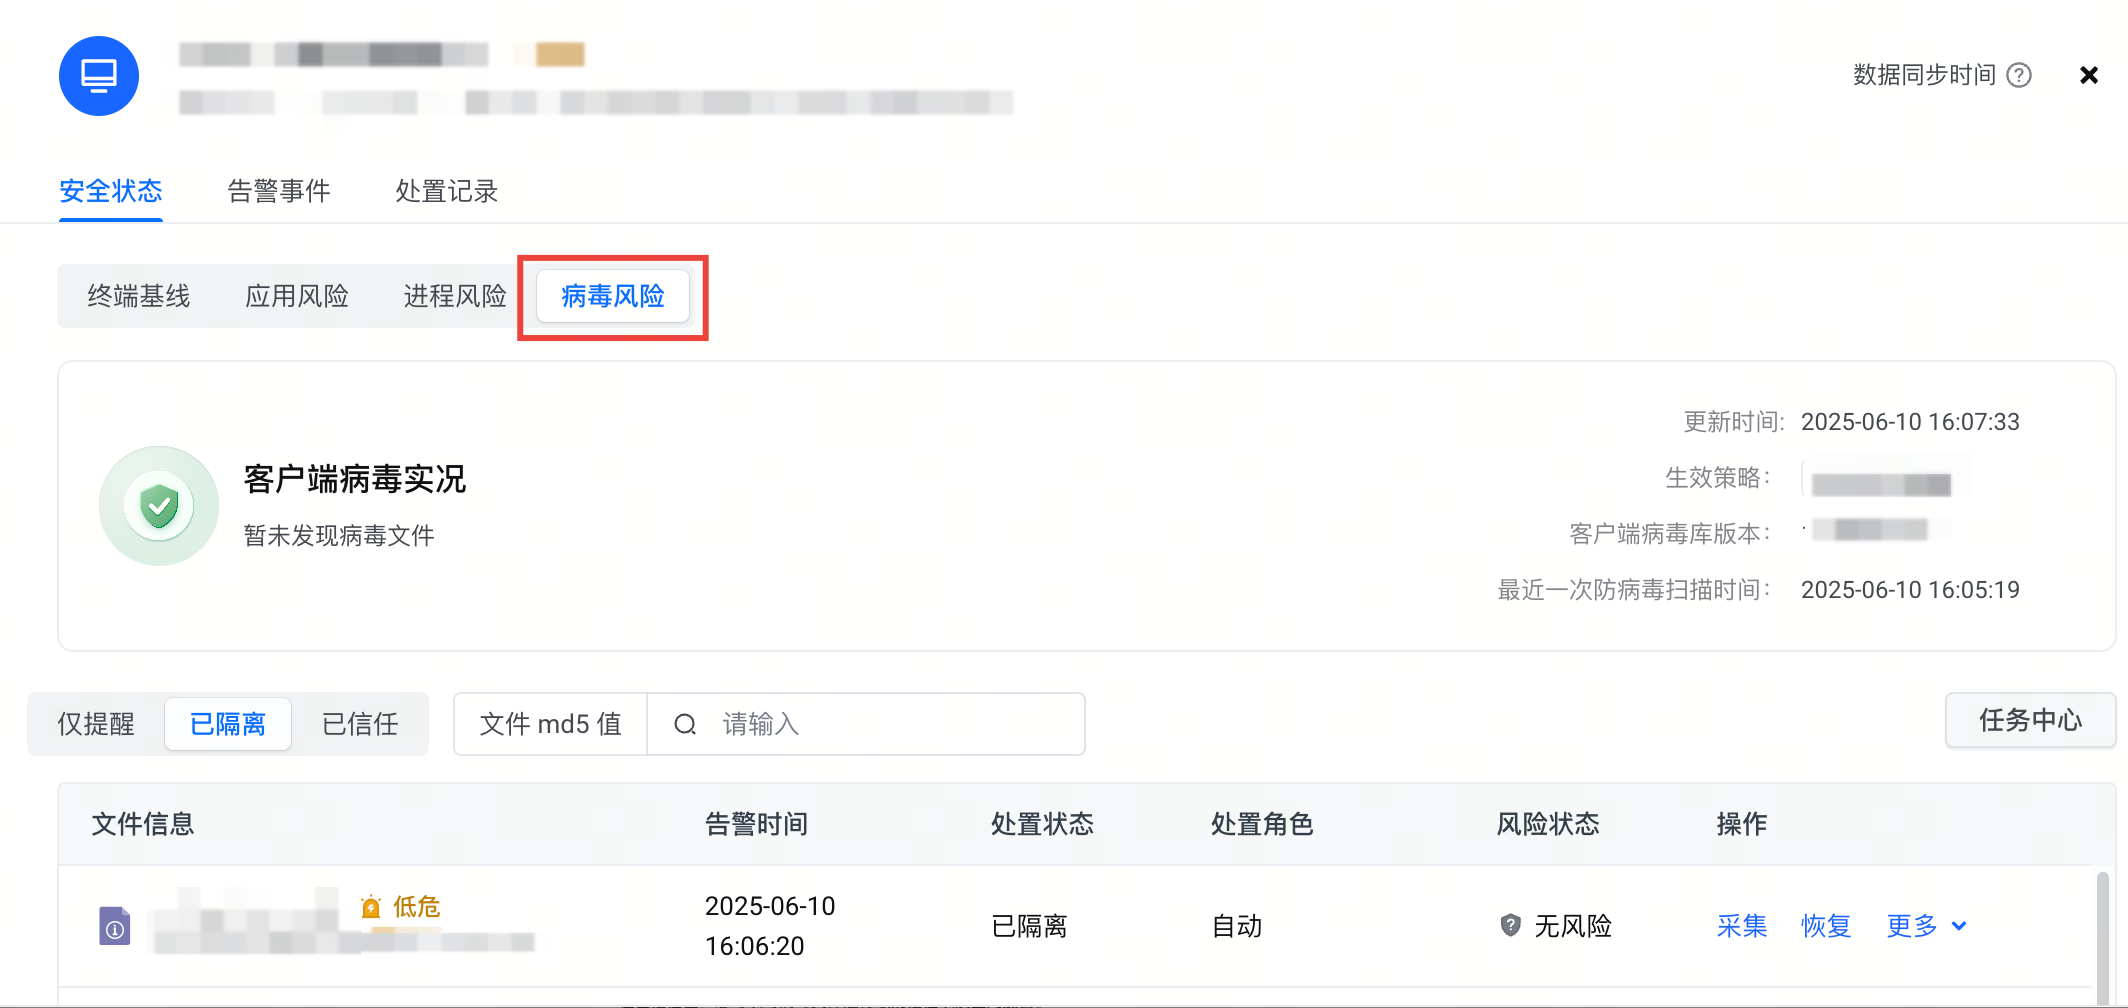Switch to the 仅提醒 filter
The width and height of the screenshot is (2128, 1008).
coord(96,724)
